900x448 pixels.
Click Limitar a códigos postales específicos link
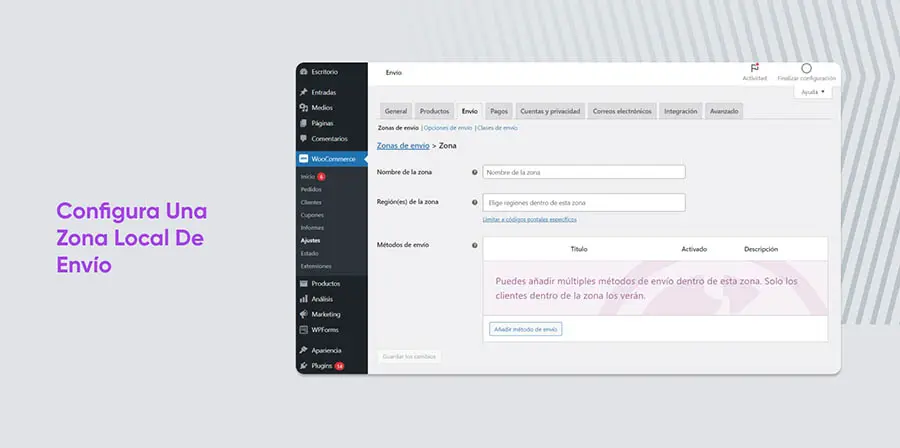coord(530,219)
